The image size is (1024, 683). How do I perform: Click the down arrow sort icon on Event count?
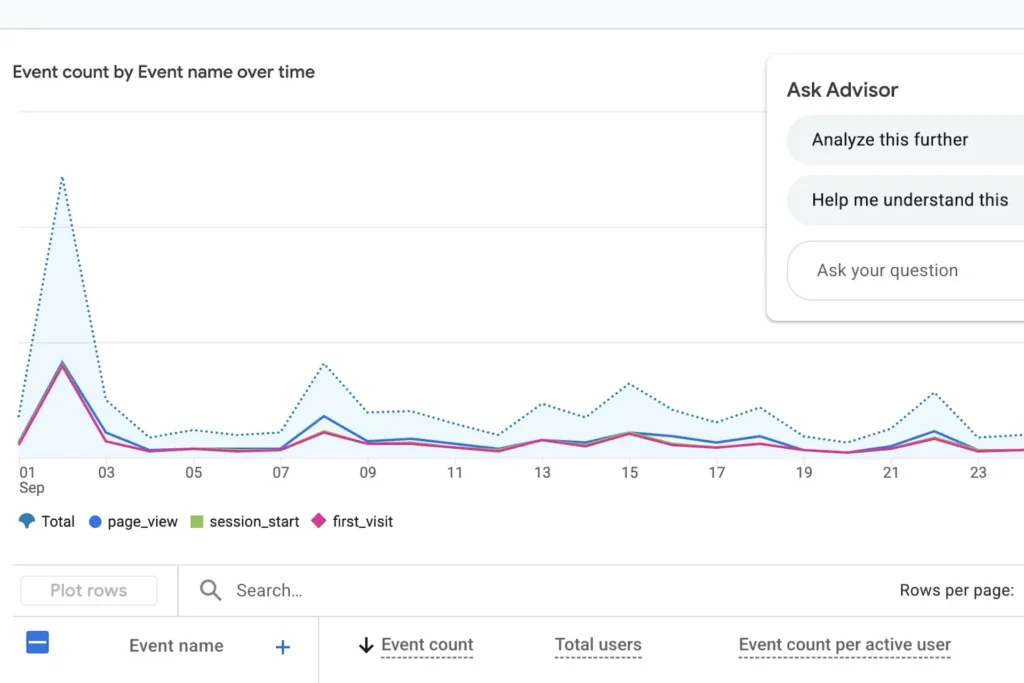tap(366, 645)
